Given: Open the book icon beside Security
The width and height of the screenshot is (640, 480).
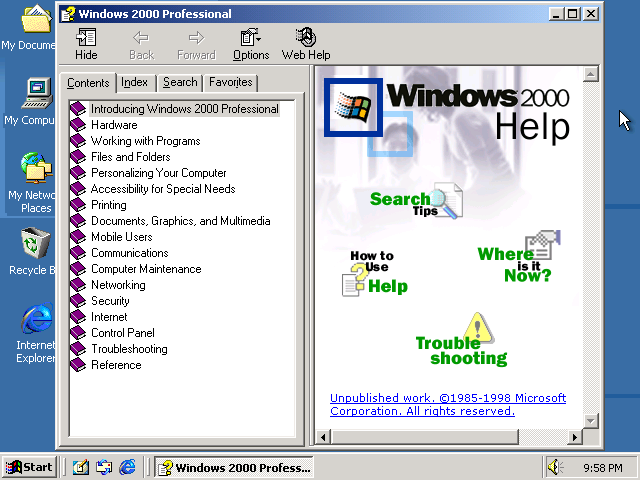Looking at the screenshot, I should coord(78,301).
